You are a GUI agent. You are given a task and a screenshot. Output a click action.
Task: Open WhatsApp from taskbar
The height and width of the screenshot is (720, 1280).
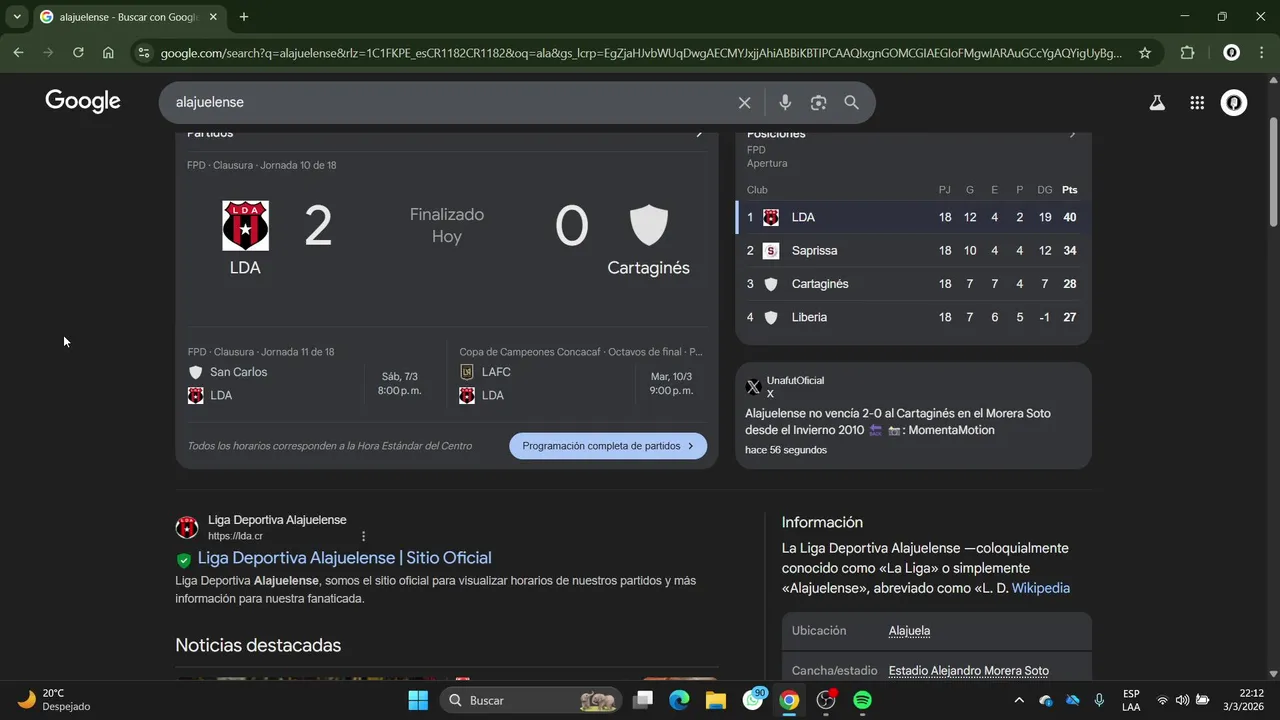753,700
